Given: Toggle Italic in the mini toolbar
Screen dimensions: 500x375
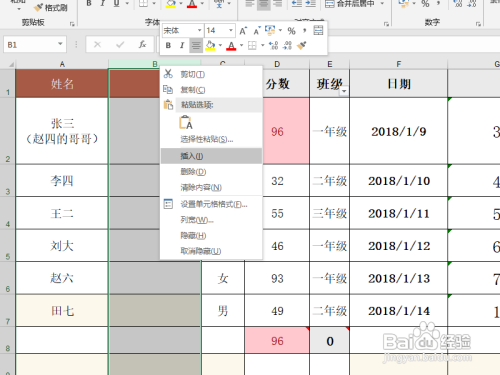Looking at the screenshot, I should 182,46.
